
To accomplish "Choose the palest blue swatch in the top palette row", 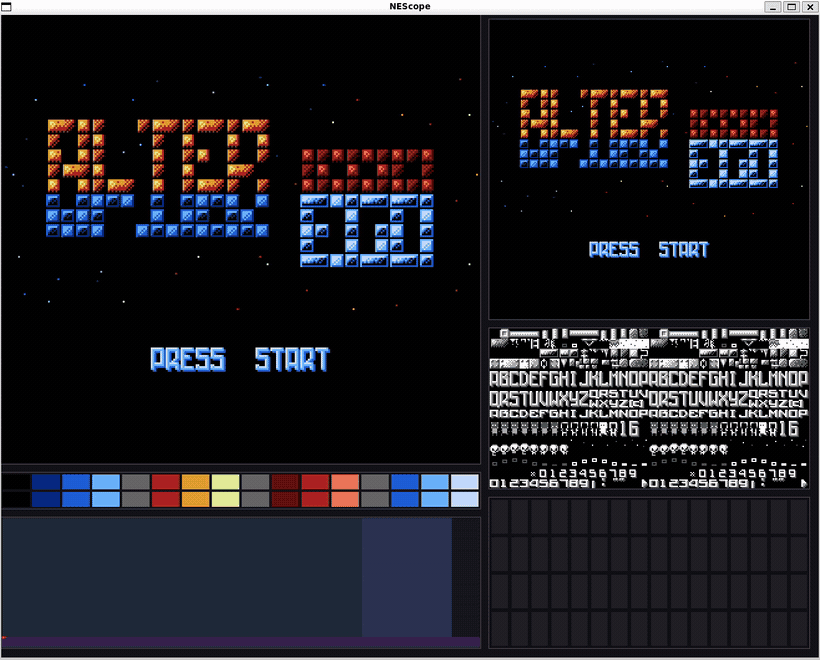I will pos(465,482).
